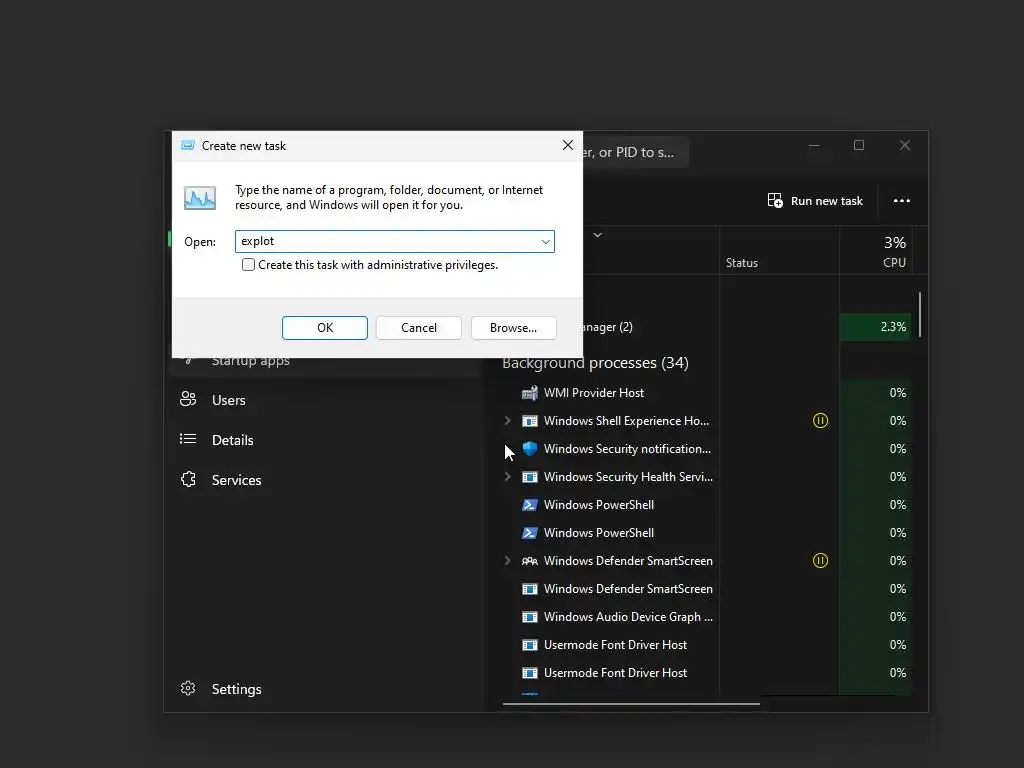Click the Users people icon
The image size is (1024, 768).
(188, 399)
